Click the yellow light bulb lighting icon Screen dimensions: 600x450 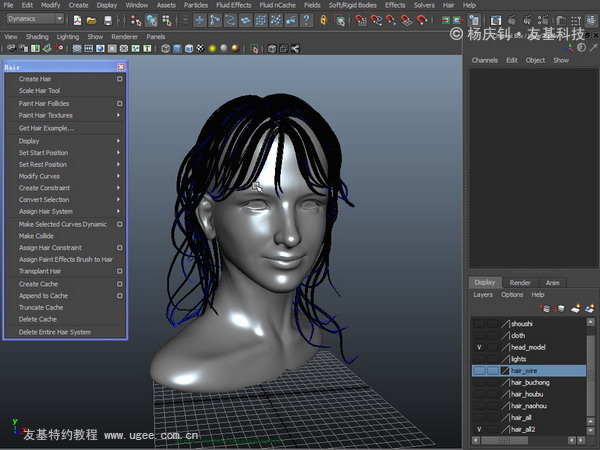(x=212, y=49)
